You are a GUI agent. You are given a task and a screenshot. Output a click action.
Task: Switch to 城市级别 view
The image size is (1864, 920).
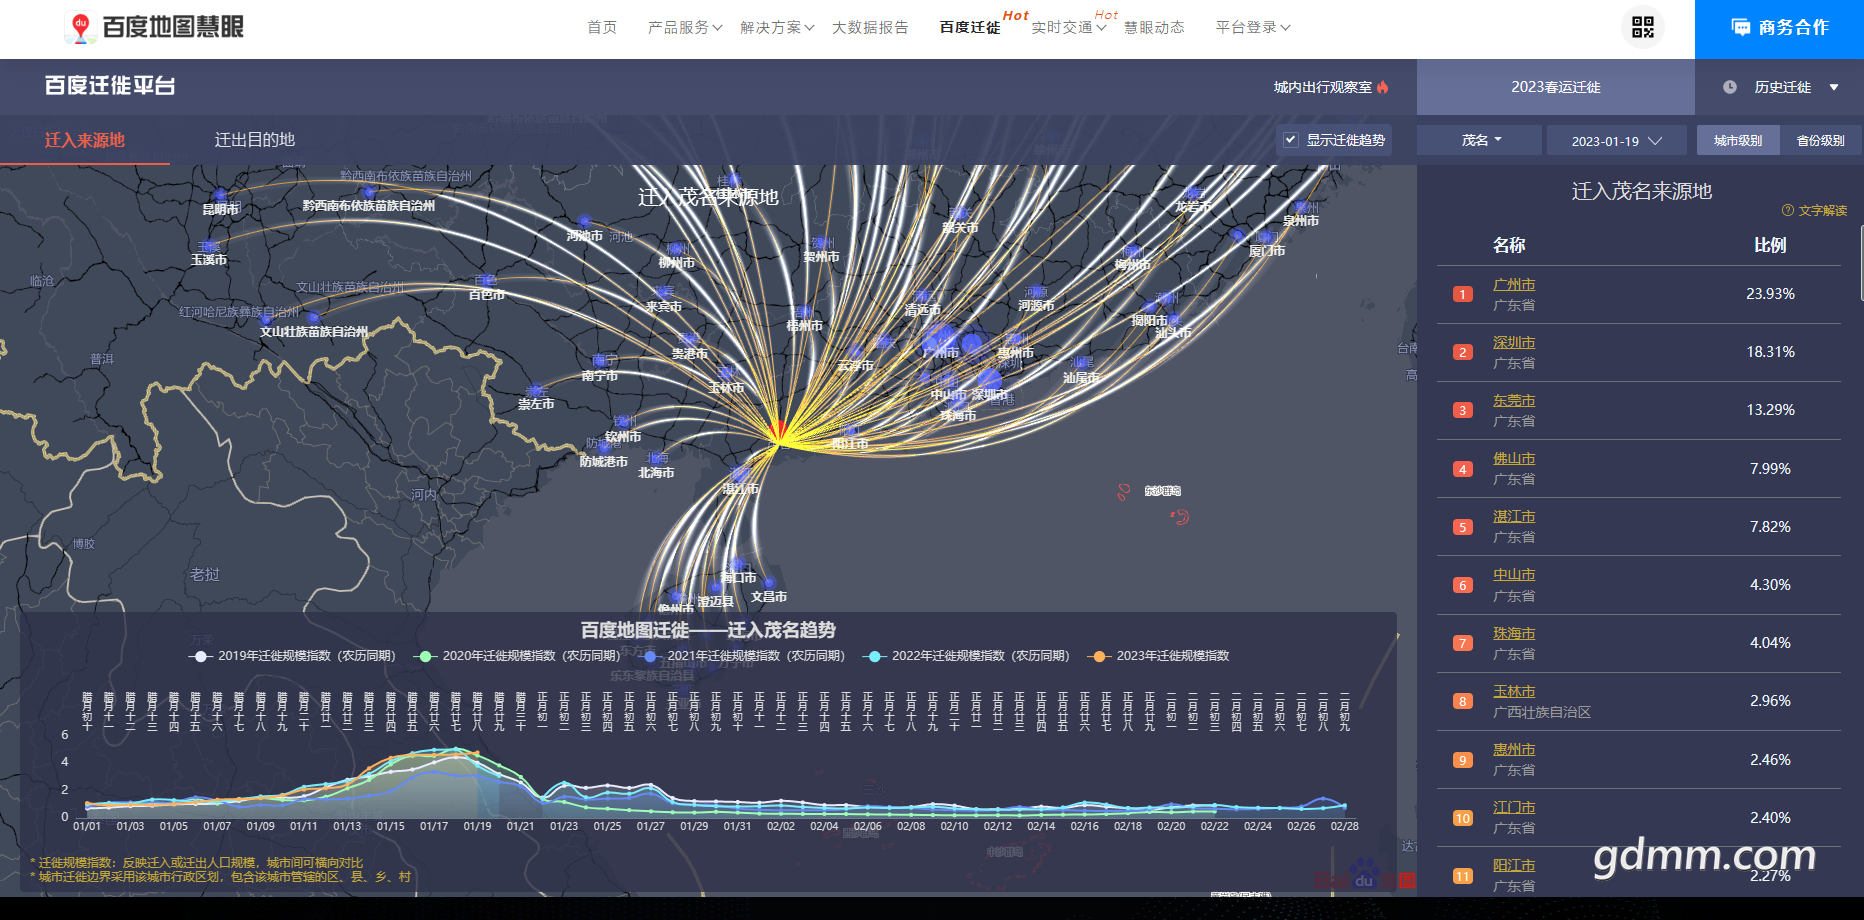tap(1738, 140)
